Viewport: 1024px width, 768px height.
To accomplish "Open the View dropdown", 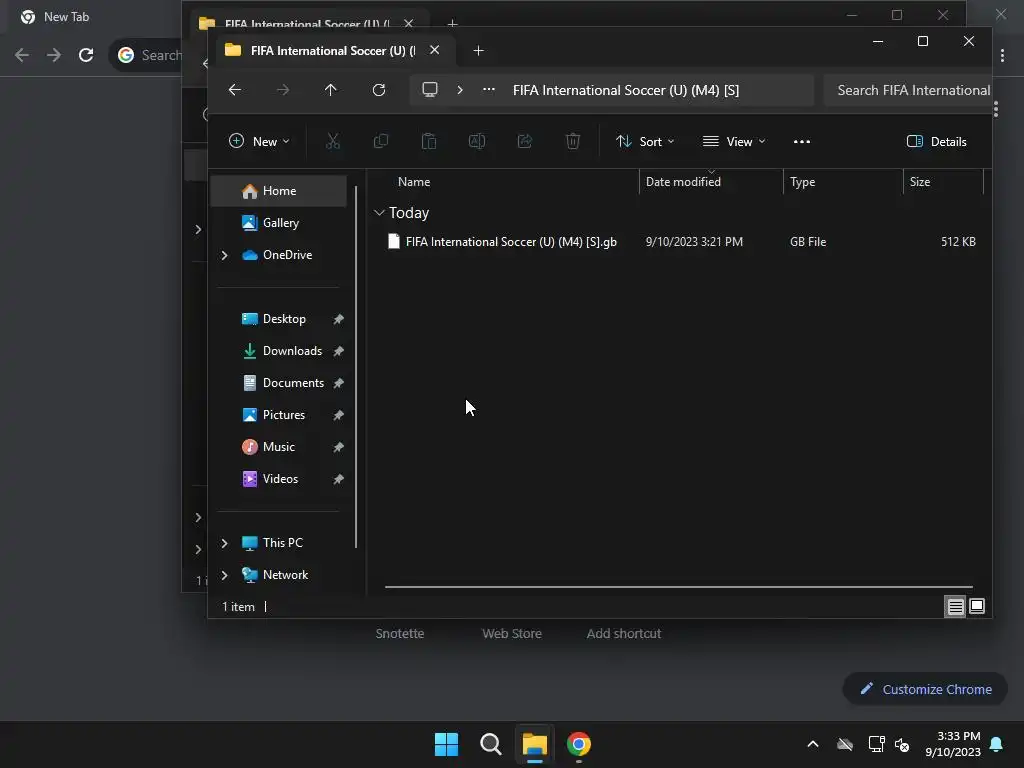I will pos(734,142).
